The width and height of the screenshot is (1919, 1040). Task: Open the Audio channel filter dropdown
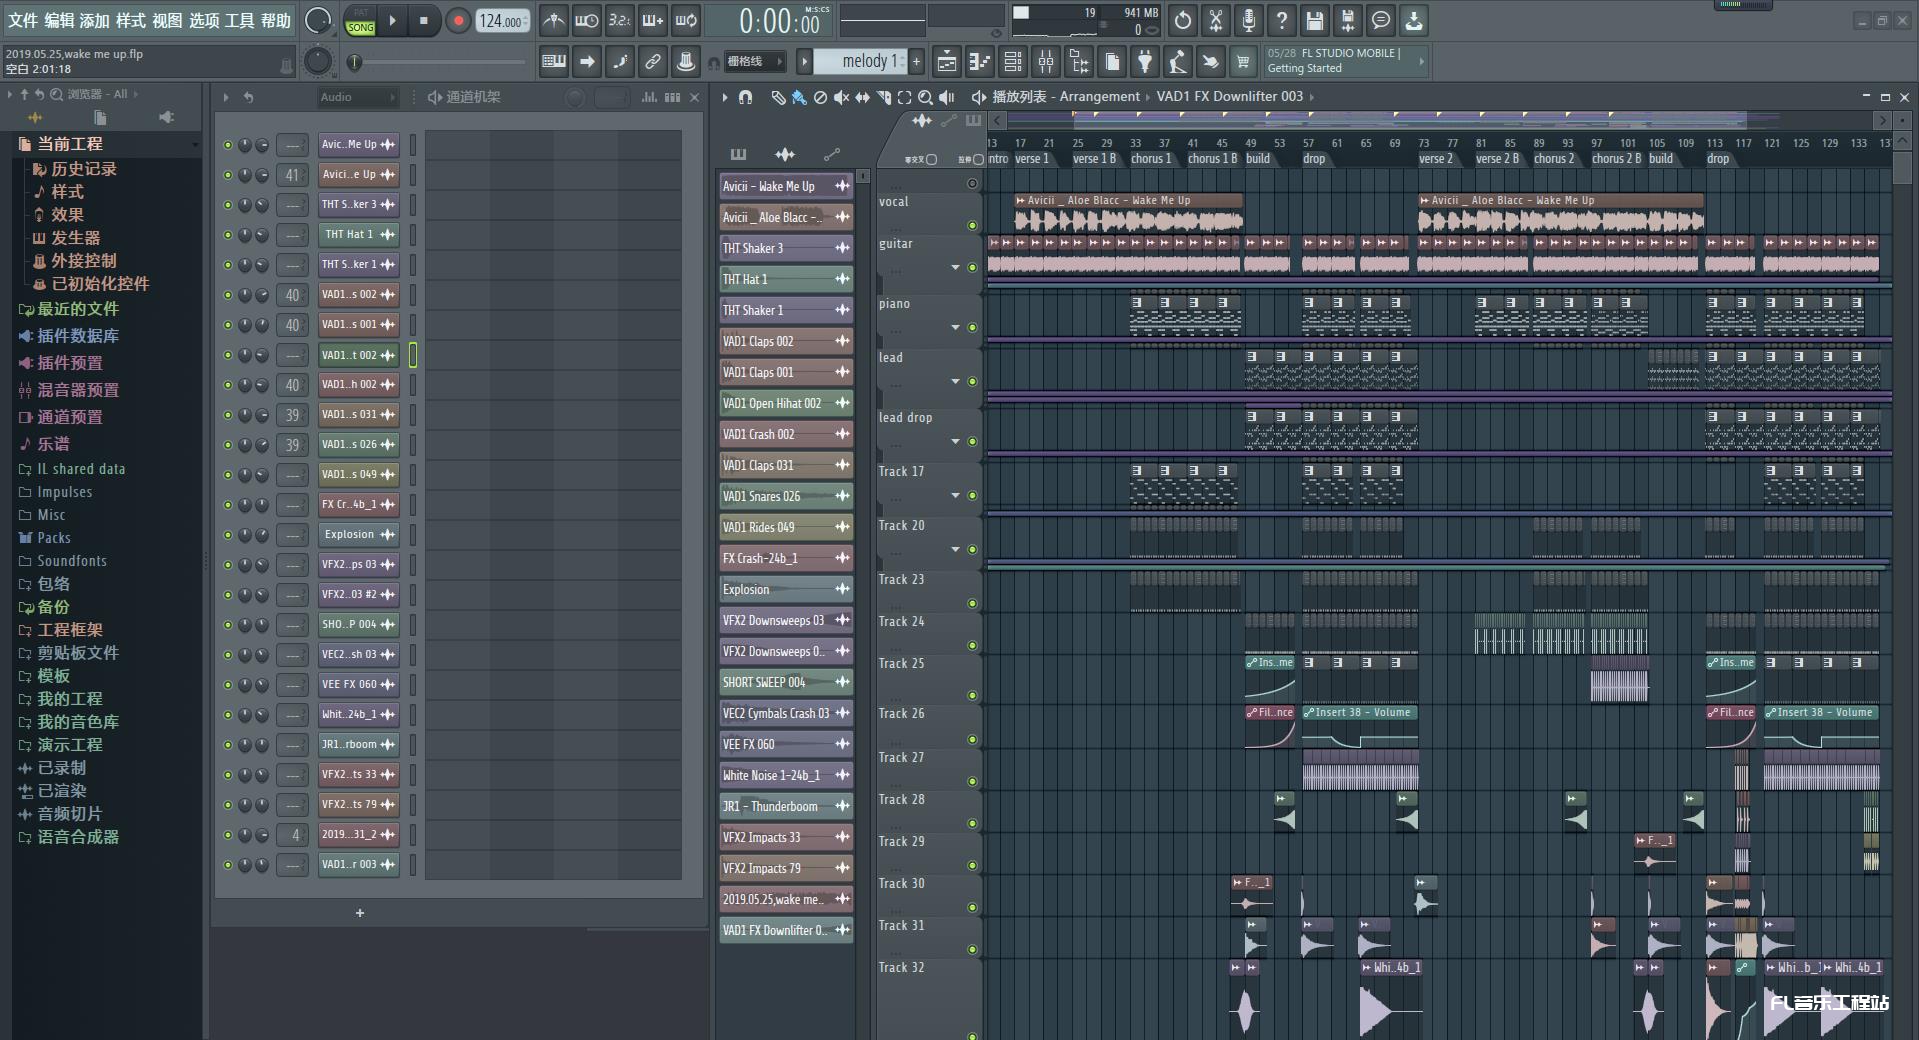coord(357,97)
